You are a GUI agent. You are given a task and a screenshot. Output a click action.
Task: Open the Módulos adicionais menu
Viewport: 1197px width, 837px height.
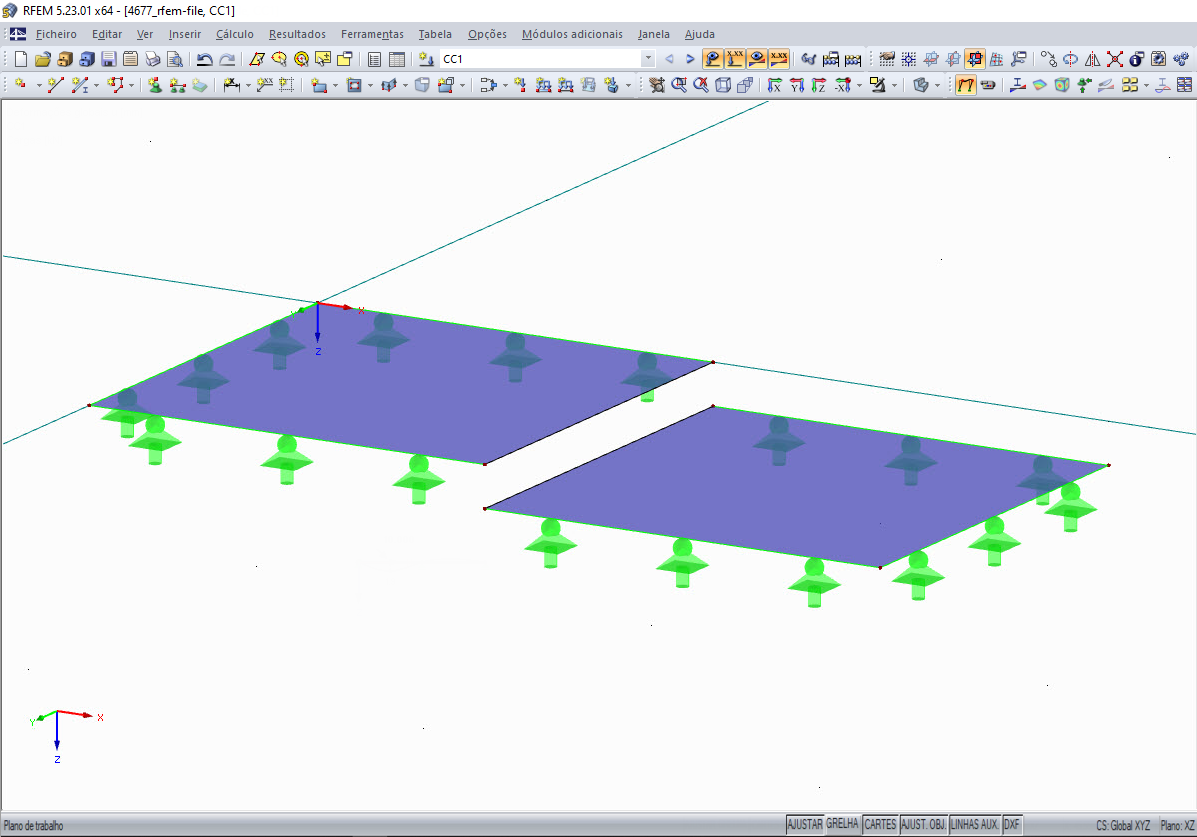(x=572, y=34)
